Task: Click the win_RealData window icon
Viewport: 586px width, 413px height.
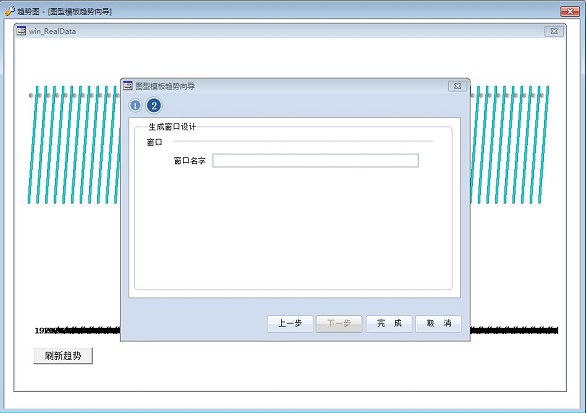Action: (x=21, y=31)
